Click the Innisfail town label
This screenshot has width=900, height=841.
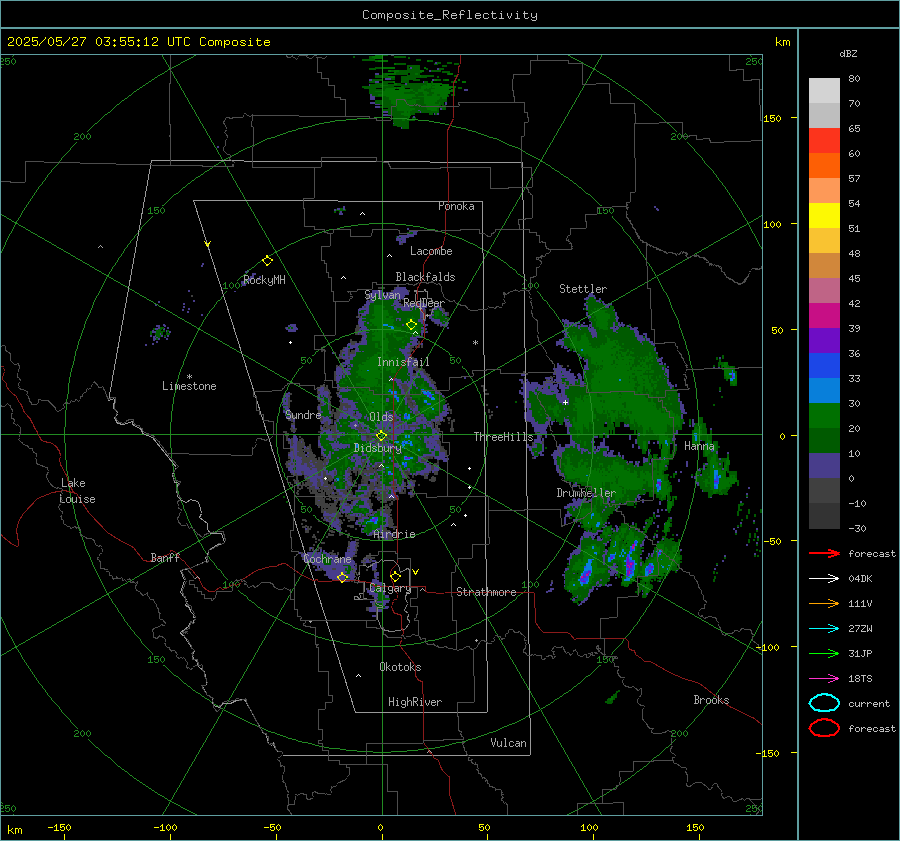tap(403, 362)
